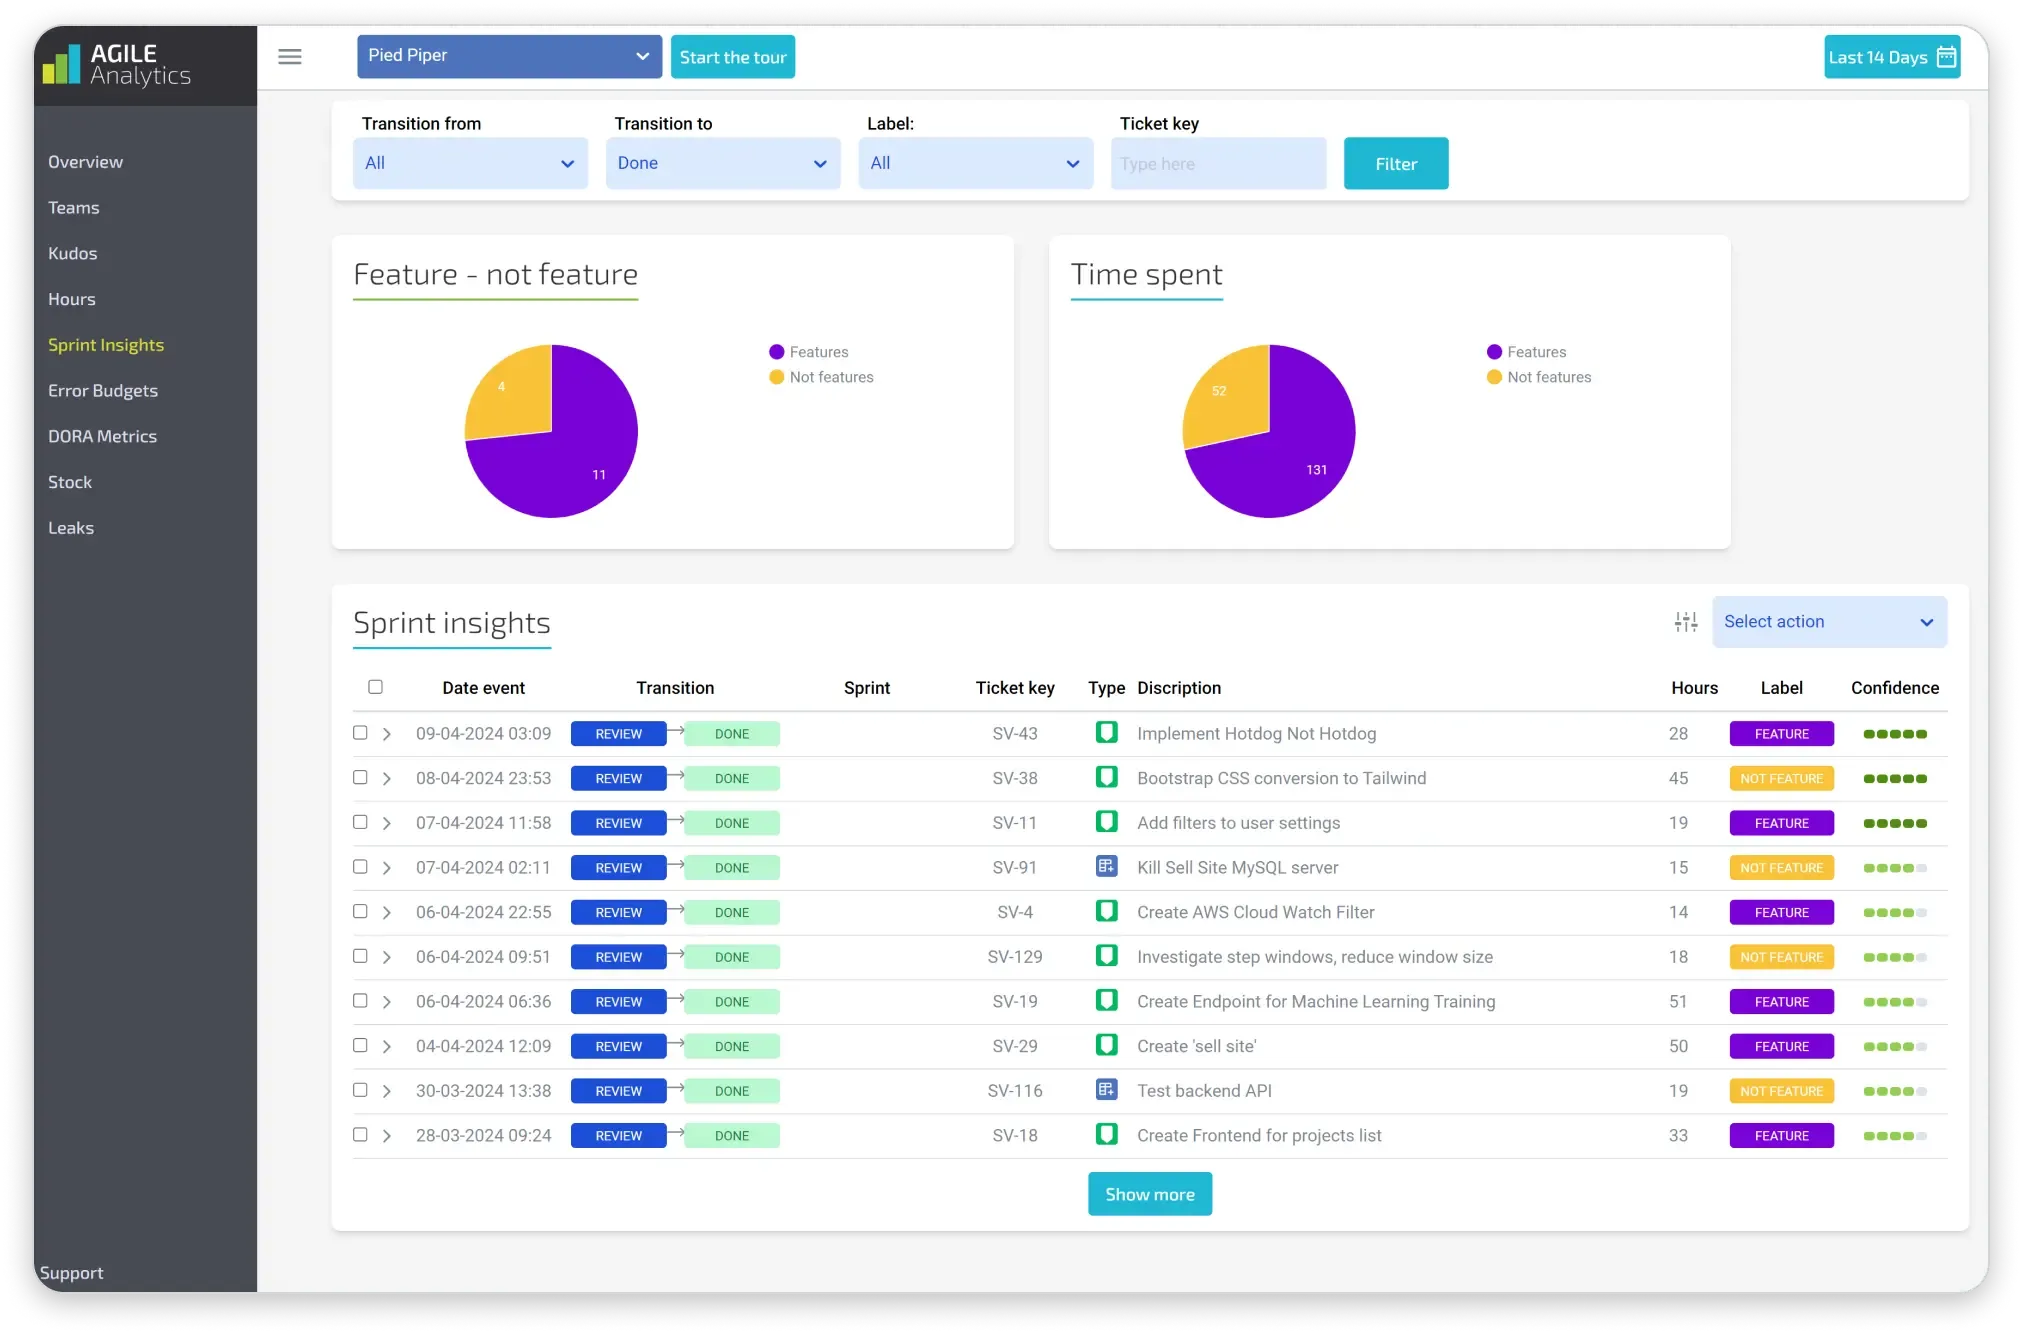Click the Kudos sidebar icon

coord(71,252)
